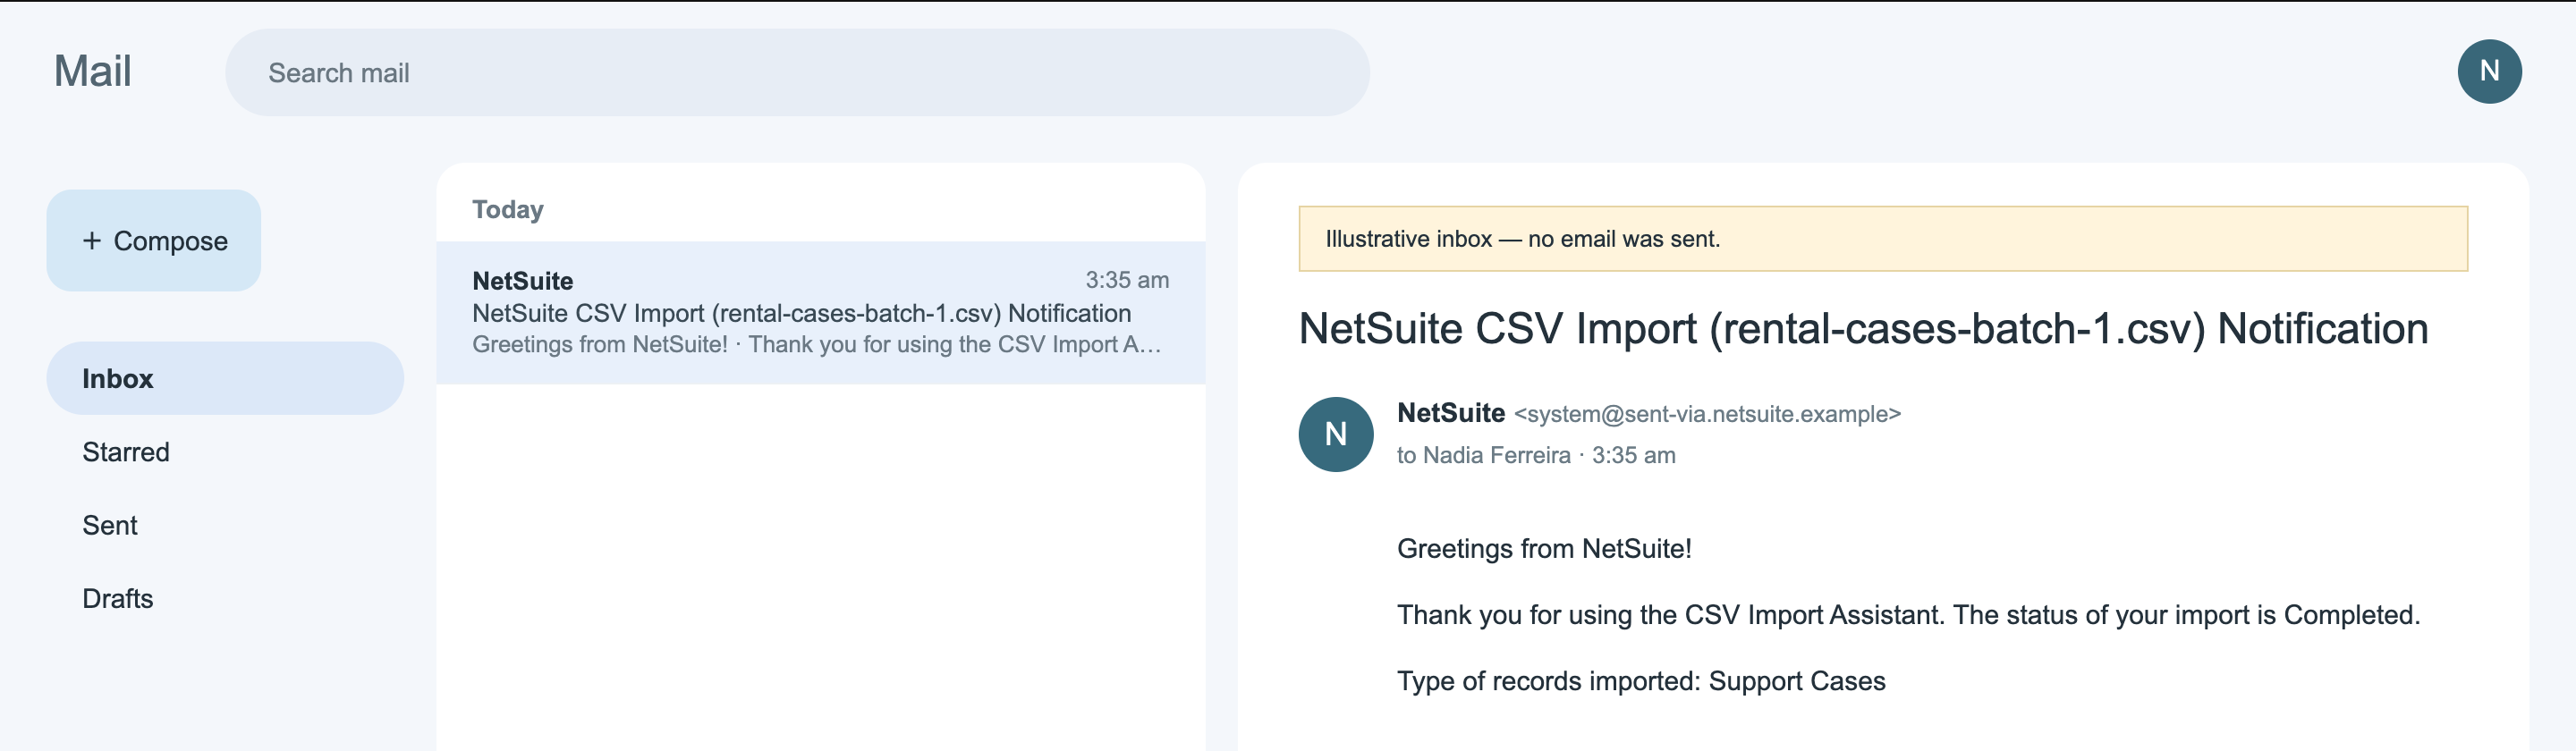
Task: Click the 'Illustrative inbox' notice banner
Action: 1882,238
